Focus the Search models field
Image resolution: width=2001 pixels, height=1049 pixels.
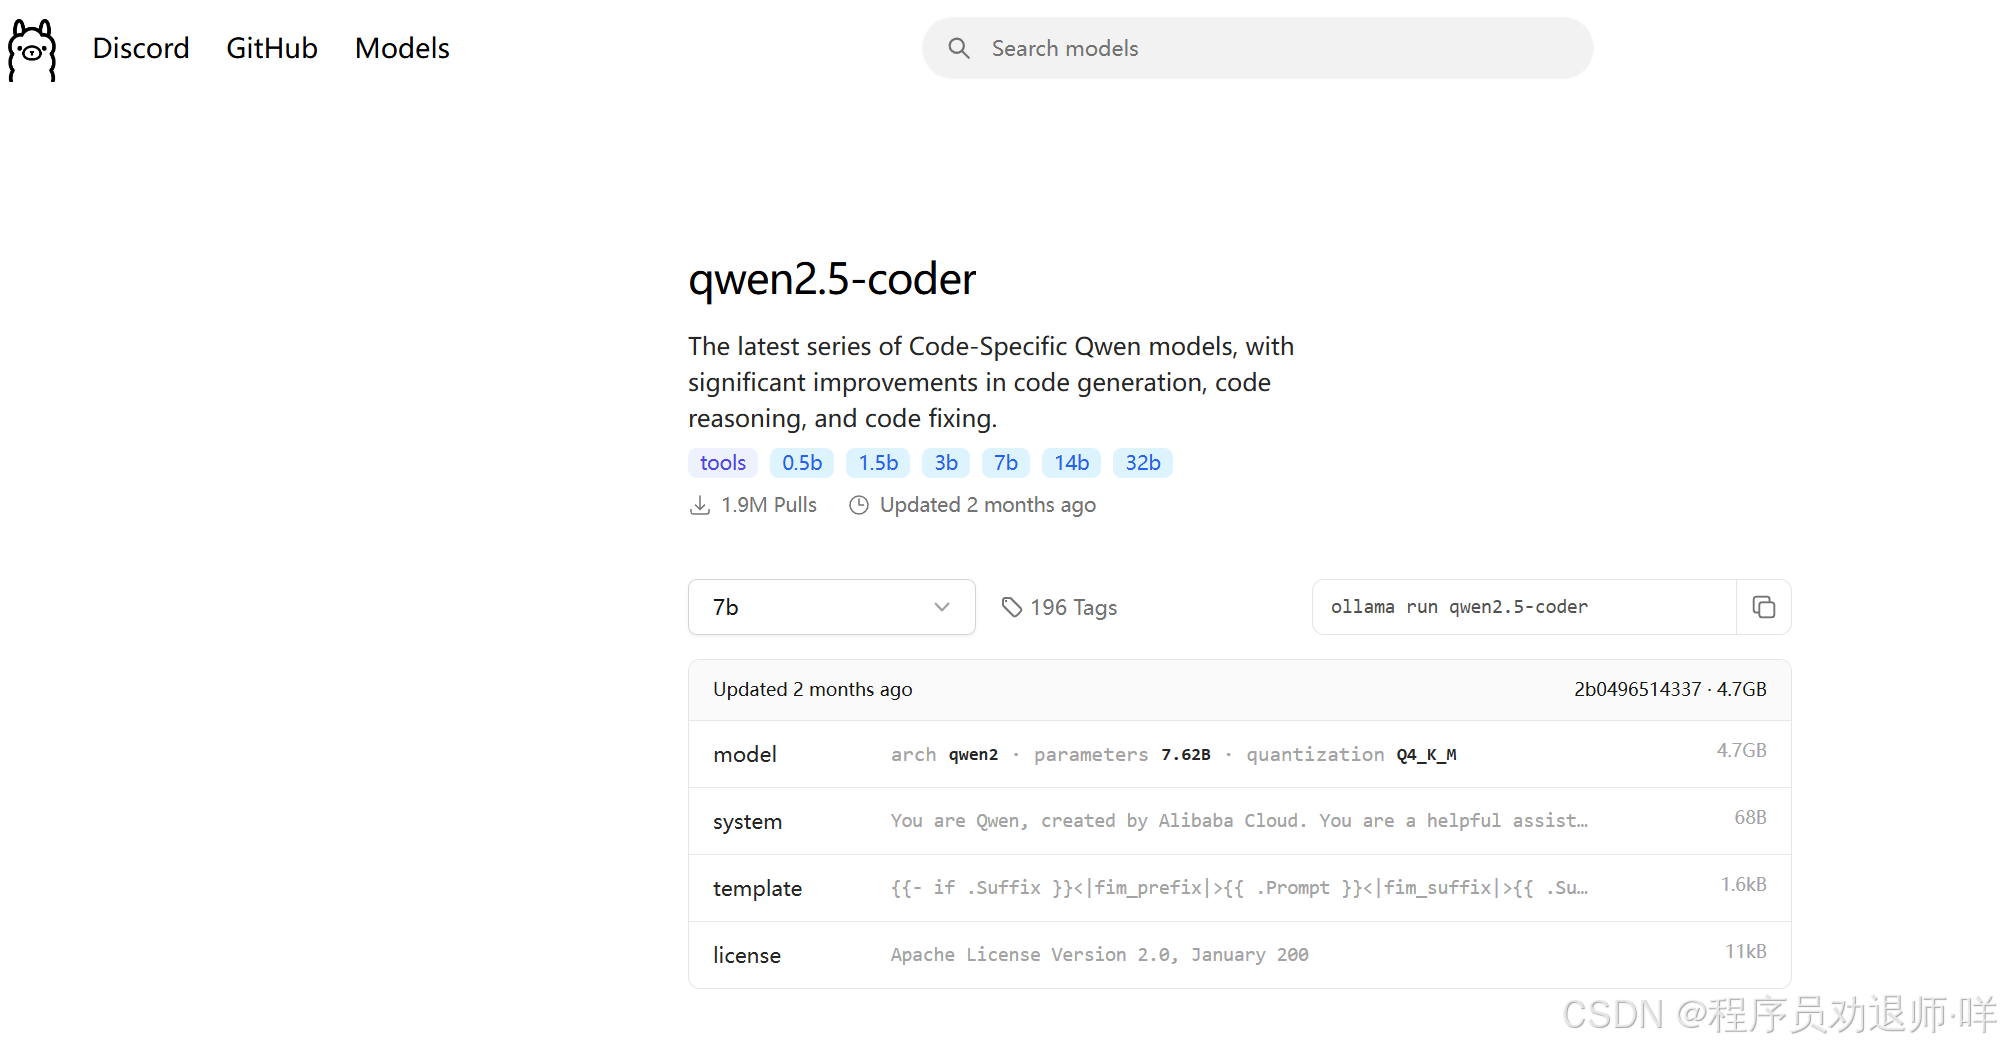tap(1257, 48)
